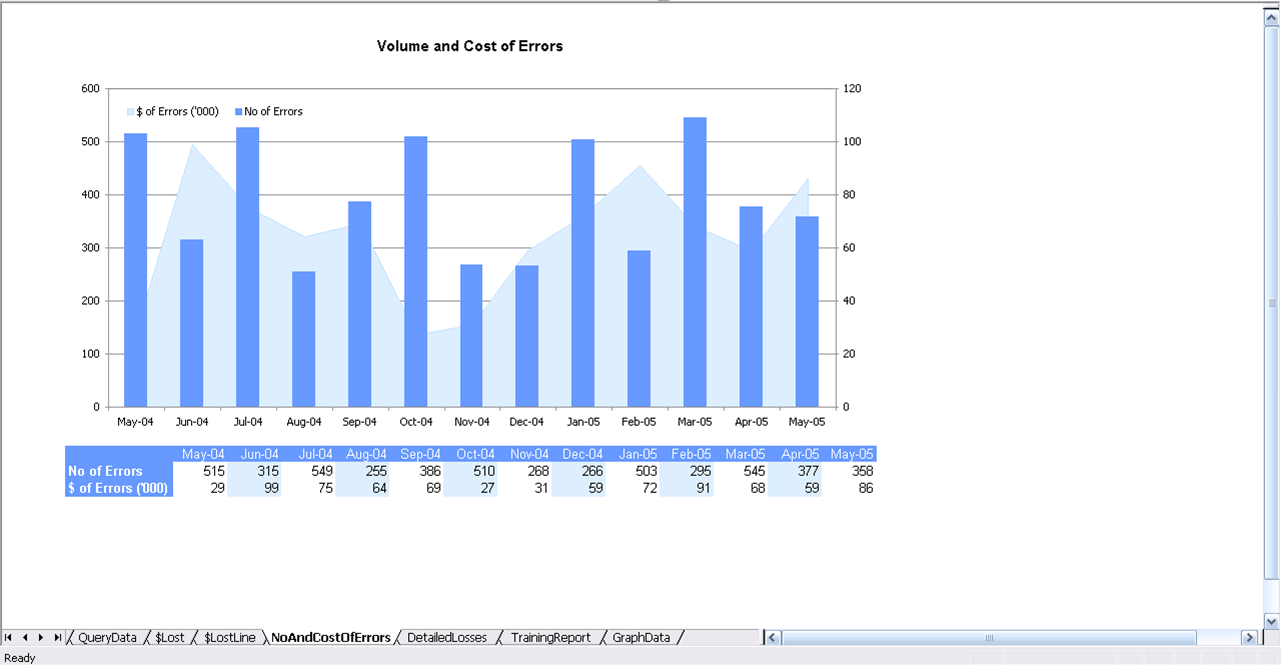Open the DetailedLosses sheet tab
Screen dimensions: 1281x665
click(x=447, y=638)
